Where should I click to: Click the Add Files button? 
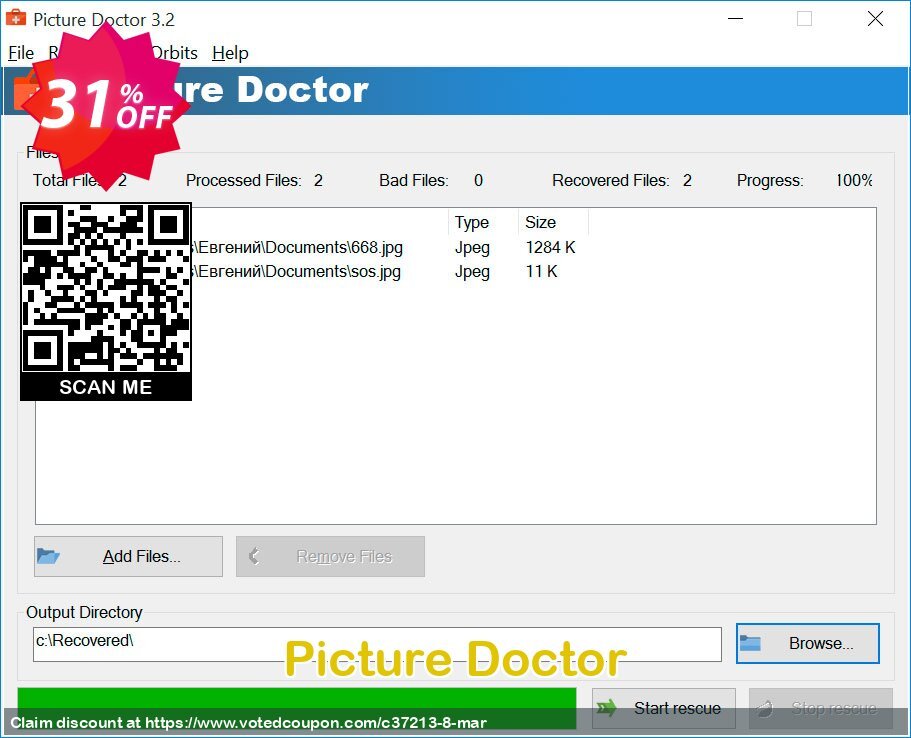[x=128, y=556]
